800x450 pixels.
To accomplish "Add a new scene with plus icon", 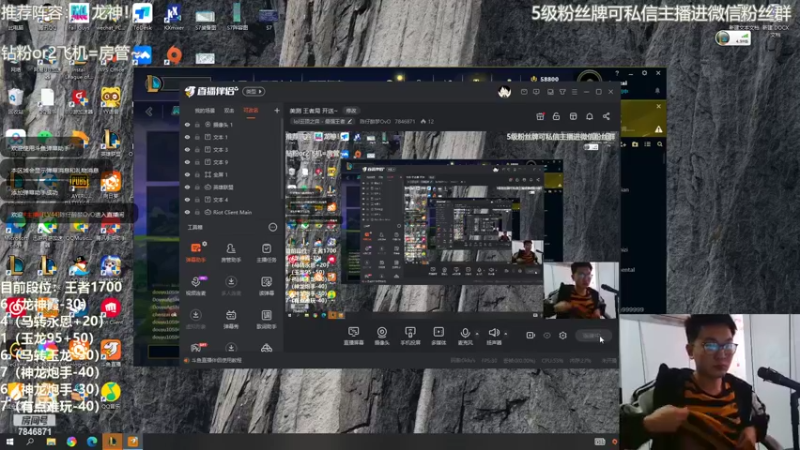I will (277, 110).
